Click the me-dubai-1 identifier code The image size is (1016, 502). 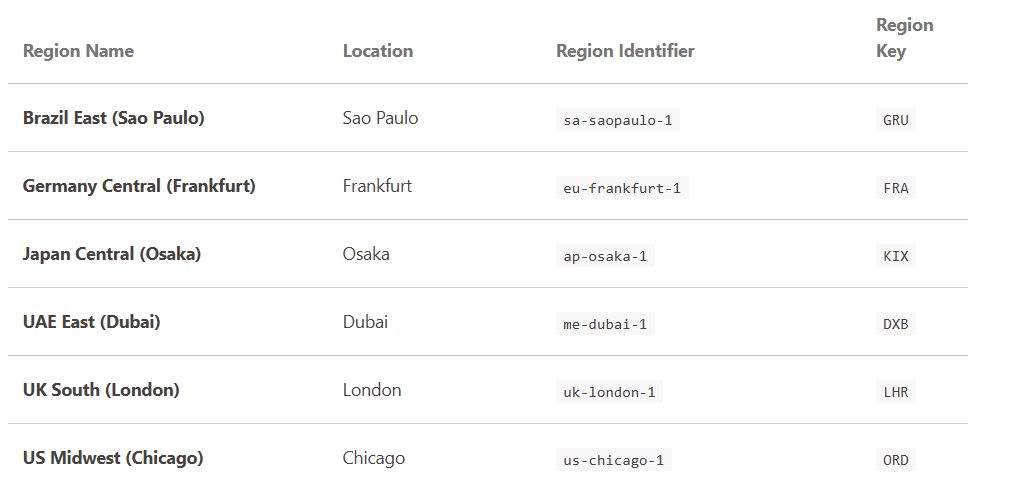(x=605, y=324)
